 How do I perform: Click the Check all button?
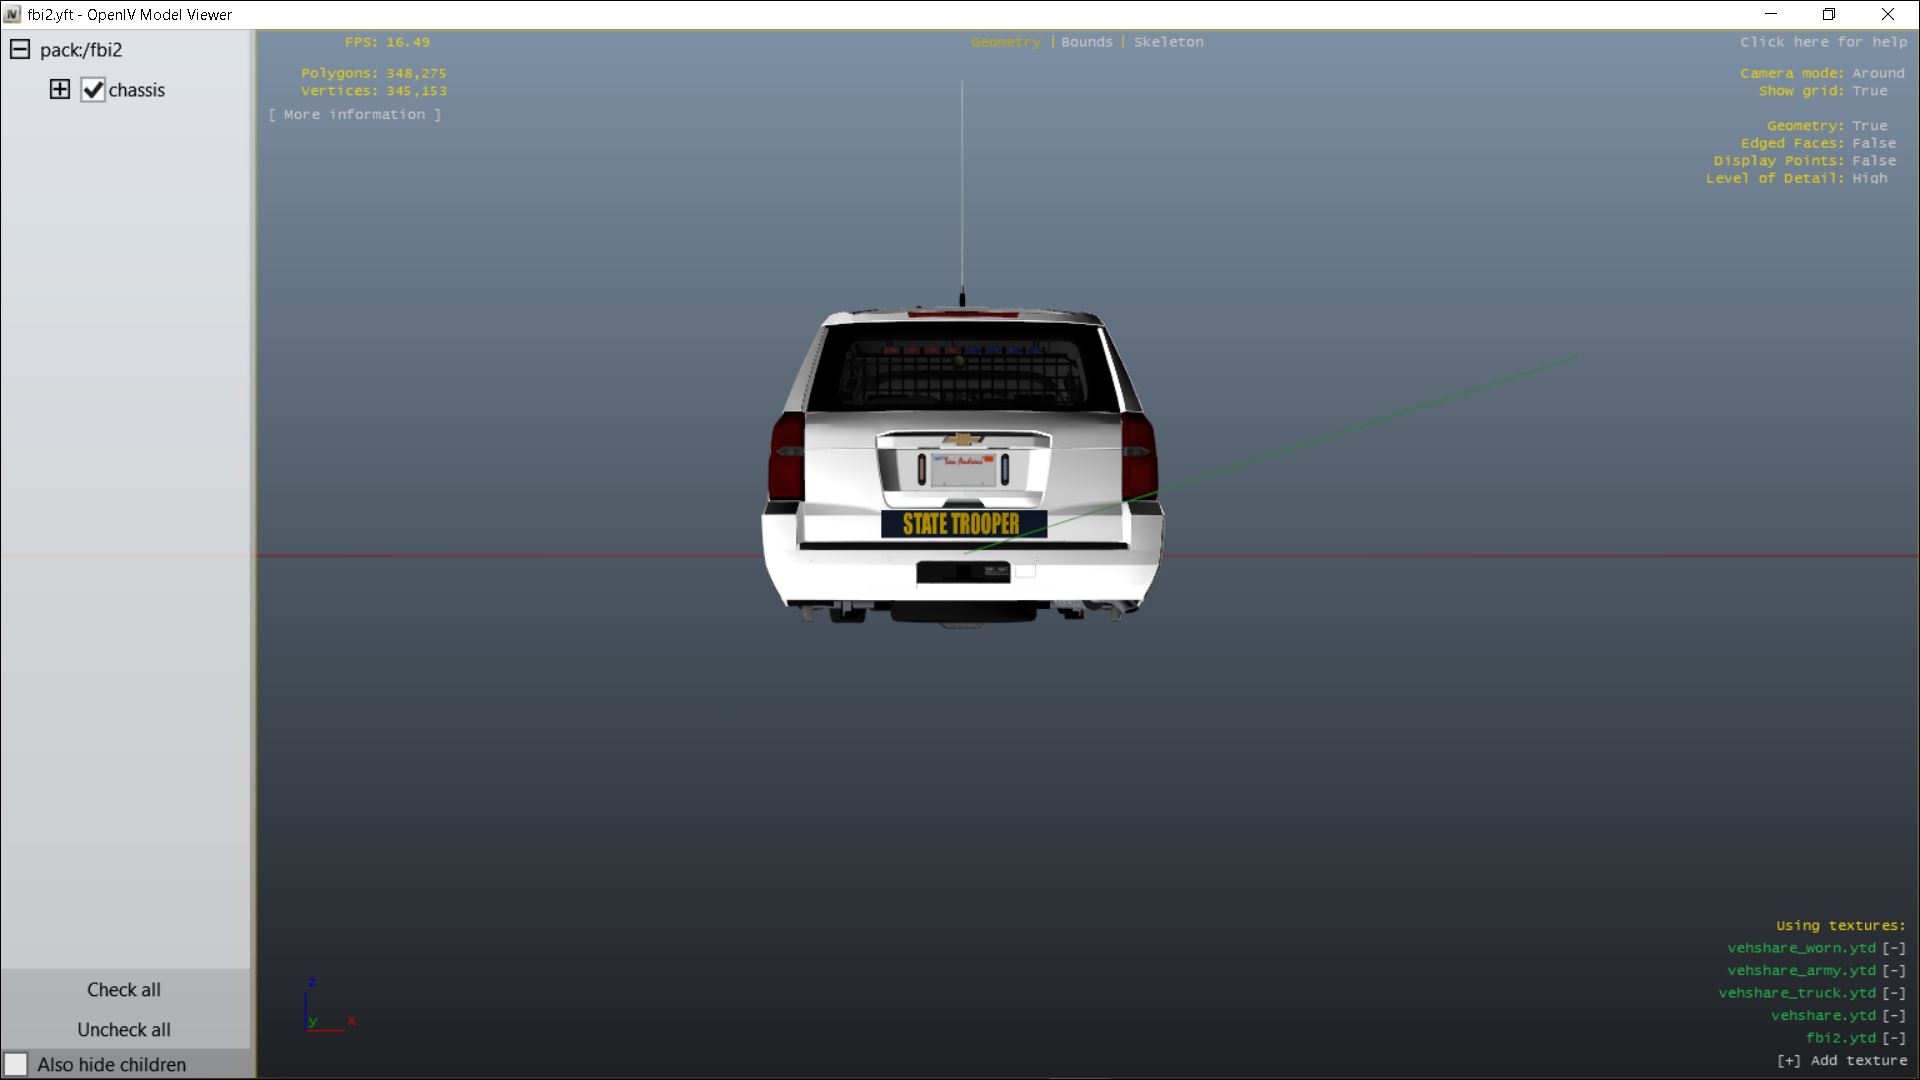pos(123,989)
